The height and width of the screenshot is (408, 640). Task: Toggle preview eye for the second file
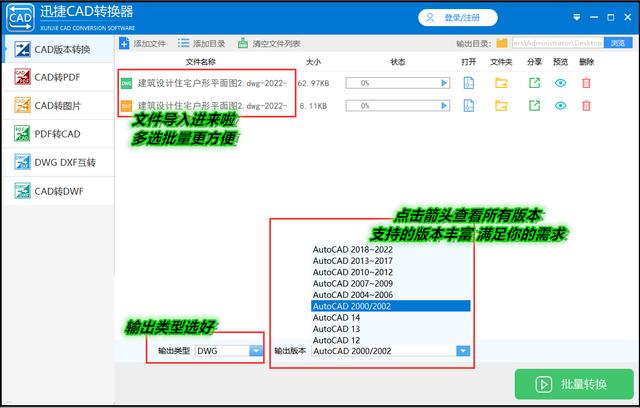click(x=560, y=105)
